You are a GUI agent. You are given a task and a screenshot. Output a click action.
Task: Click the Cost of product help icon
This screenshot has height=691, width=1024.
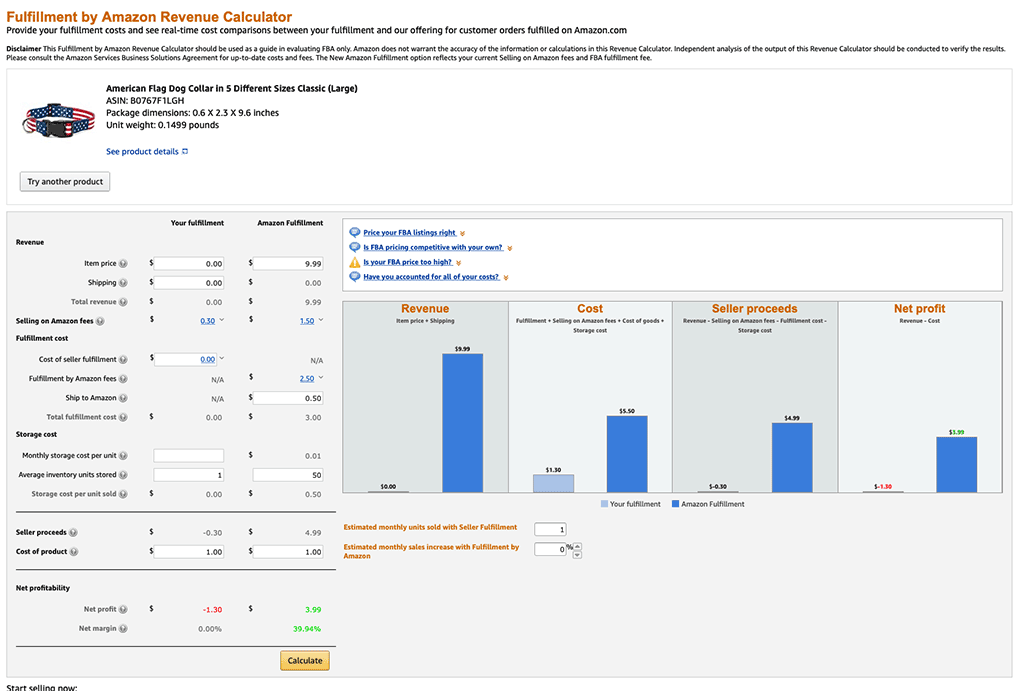[x=74, y=552]
